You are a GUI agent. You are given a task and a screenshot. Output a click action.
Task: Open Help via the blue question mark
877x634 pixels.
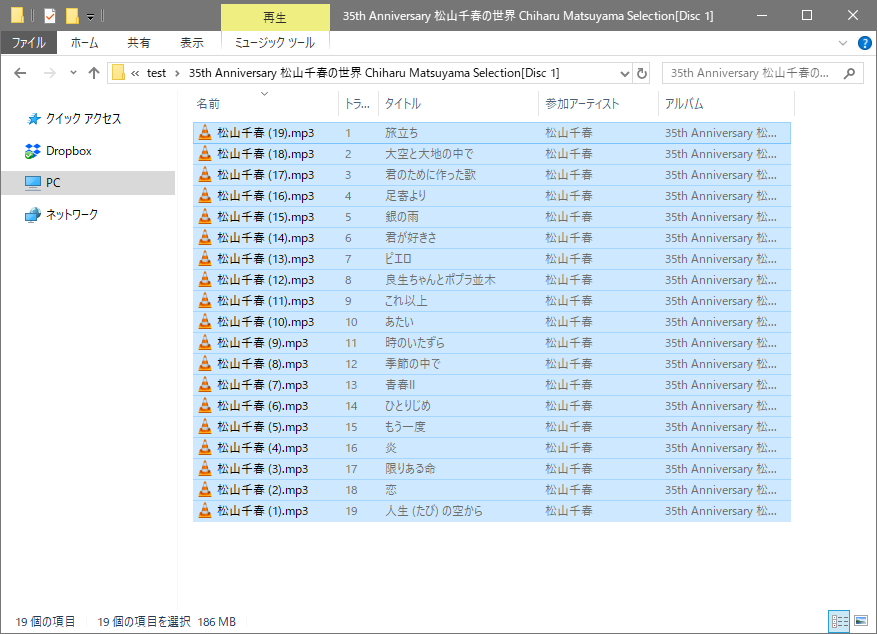click(x=861, y=43)
